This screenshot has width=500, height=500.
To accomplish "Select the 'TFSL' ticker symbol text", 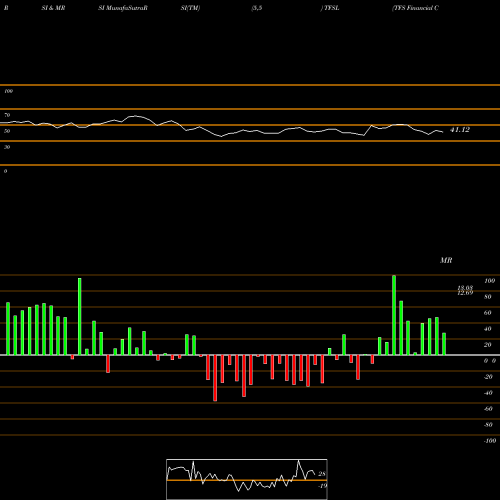I will [331, 8].
